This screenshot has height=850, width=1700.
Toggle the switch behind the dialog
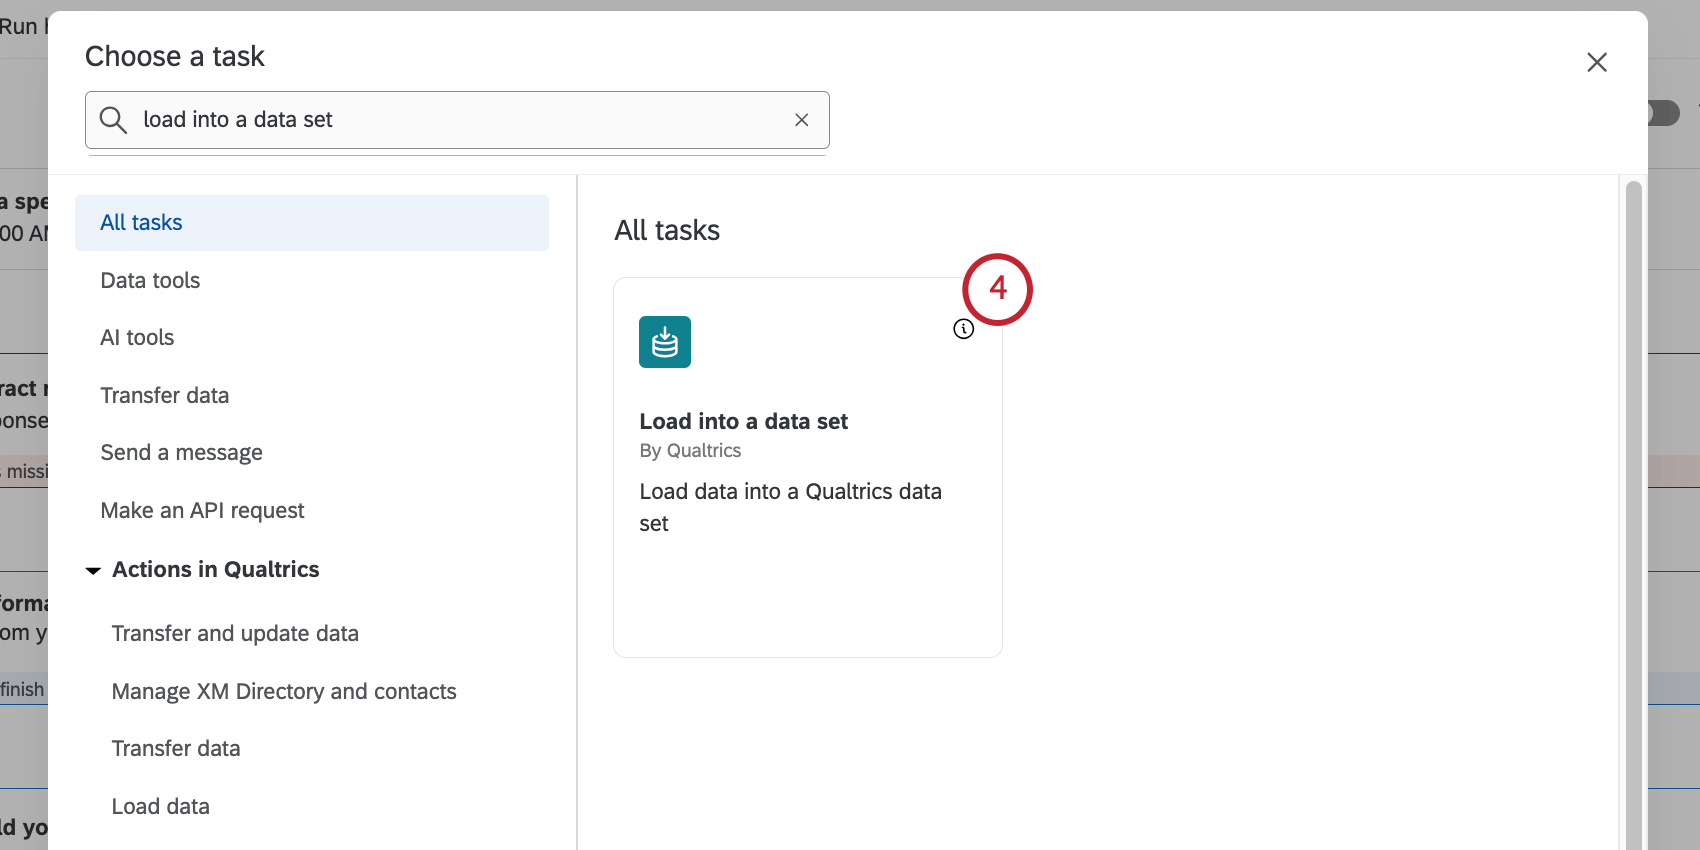coord(1666,113)
